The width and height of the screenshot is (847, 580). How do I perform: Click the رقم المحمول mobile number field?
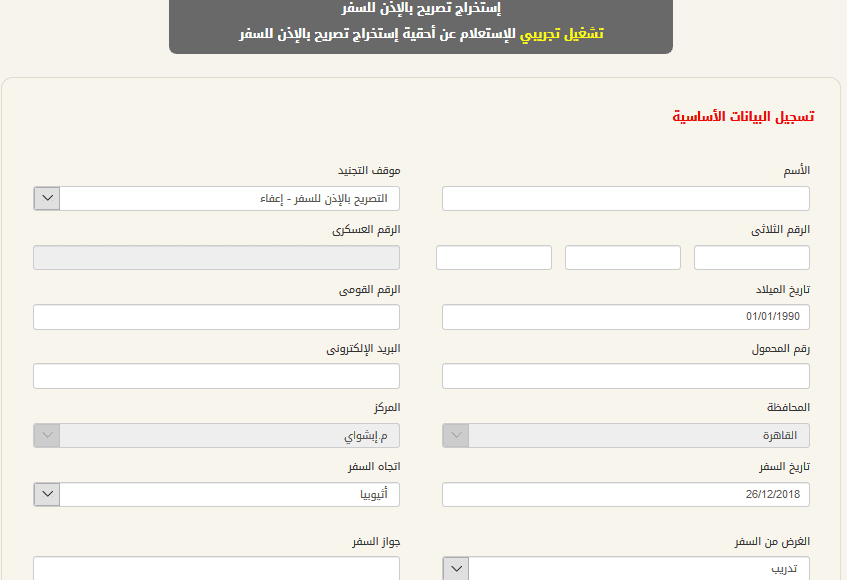click(626, 376)
